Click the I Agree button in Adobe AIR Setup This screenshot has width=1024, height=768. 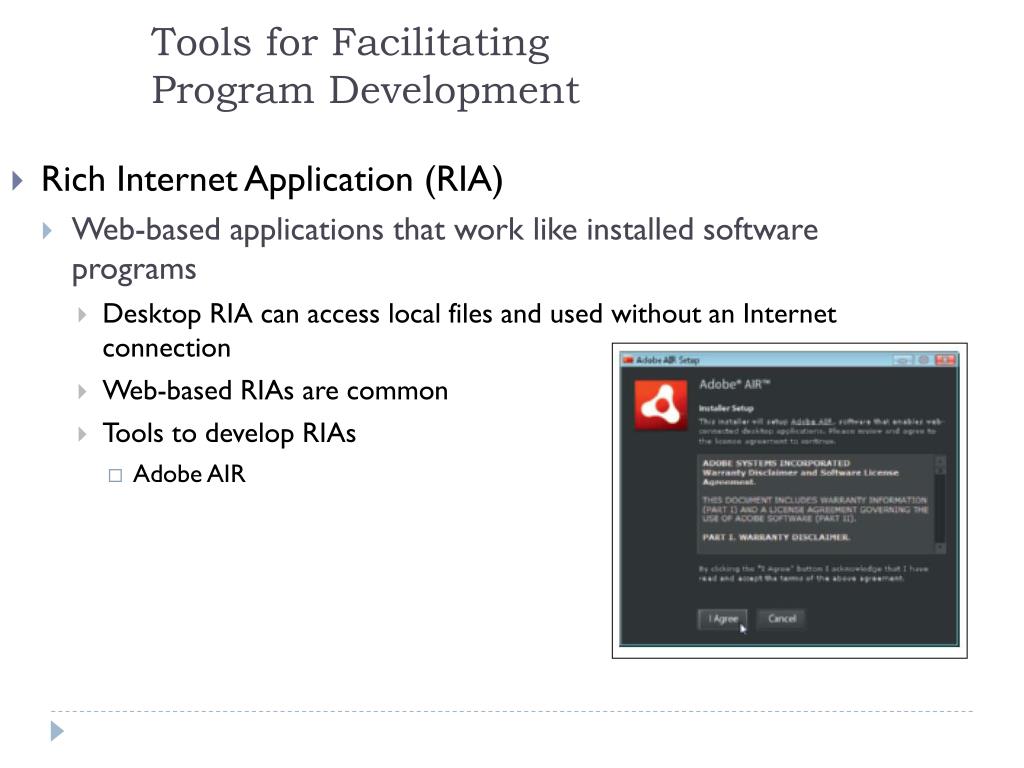pos(723,618)
